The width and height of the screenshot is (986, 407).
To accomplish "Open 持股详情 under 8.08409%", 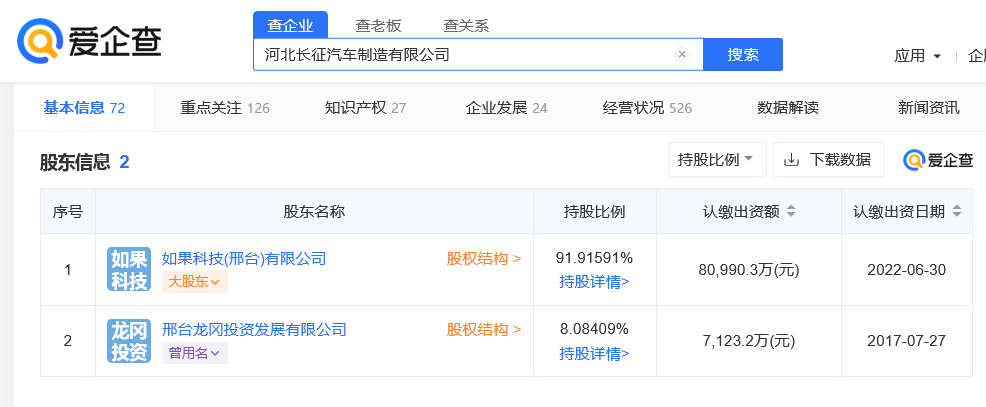I will pos(594,354).
